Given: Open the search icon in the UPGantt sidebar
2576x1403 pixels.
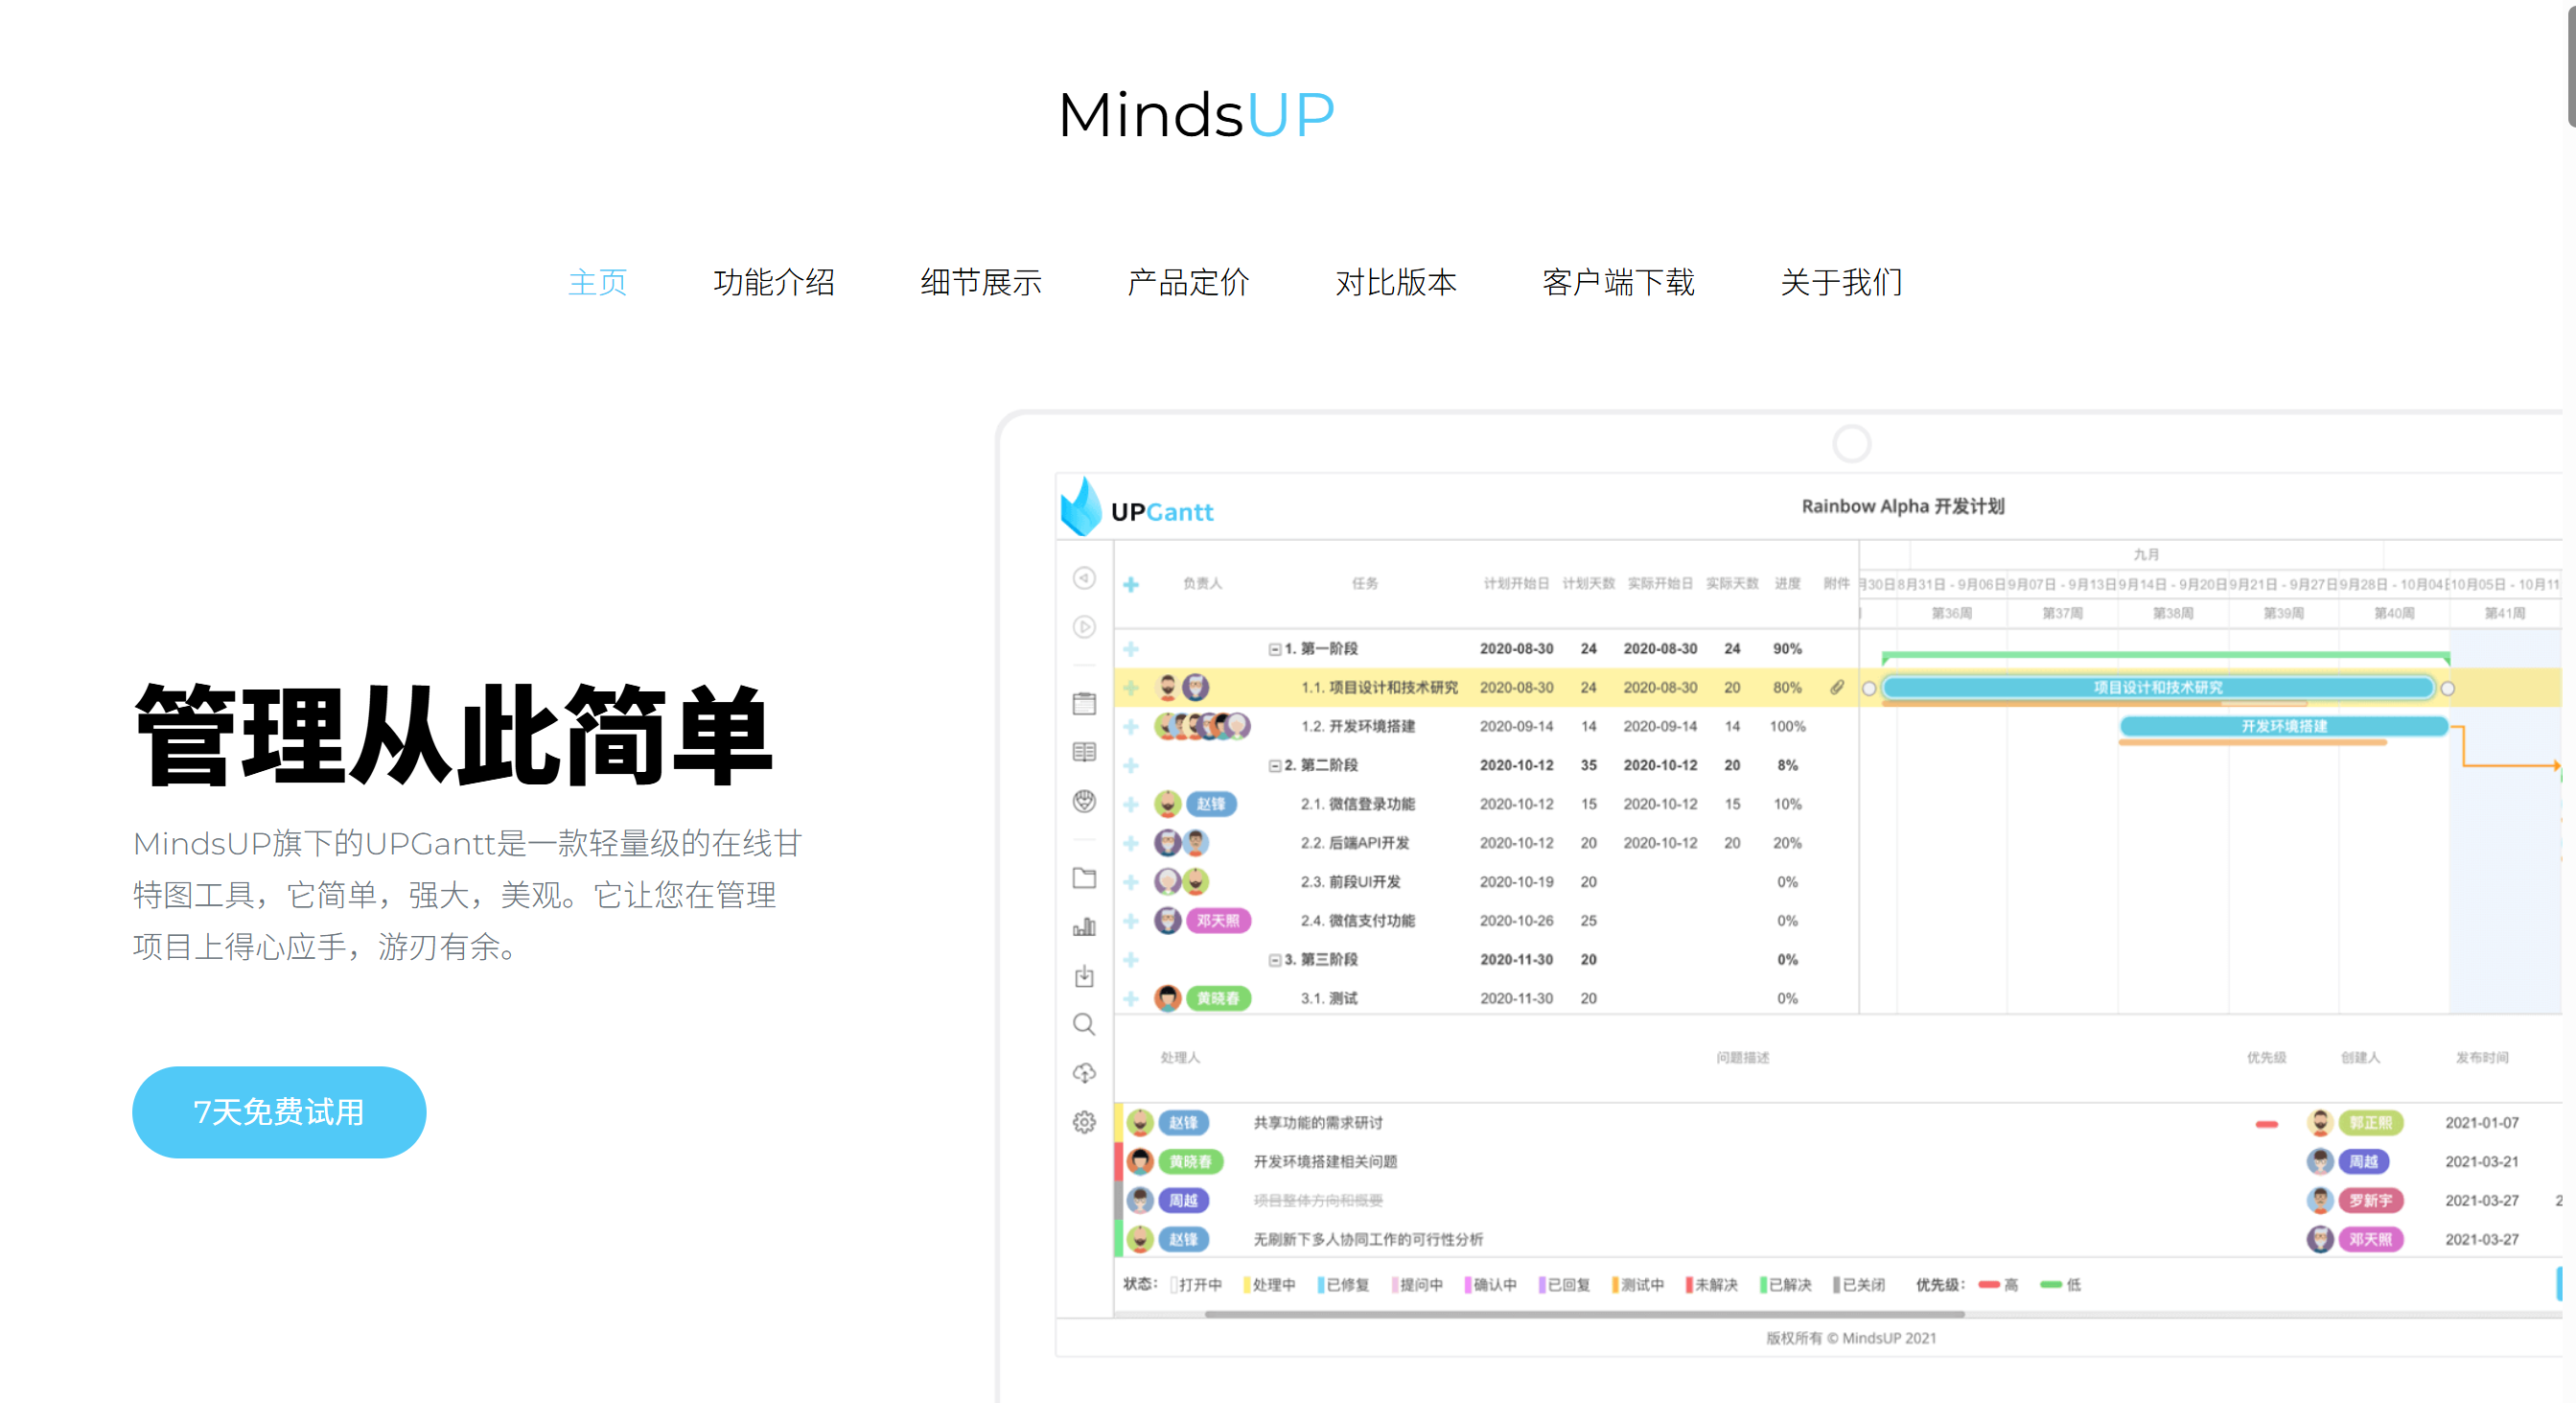Looking at the screenshot, I should pyautogui.click(x=1083, y=1023).
